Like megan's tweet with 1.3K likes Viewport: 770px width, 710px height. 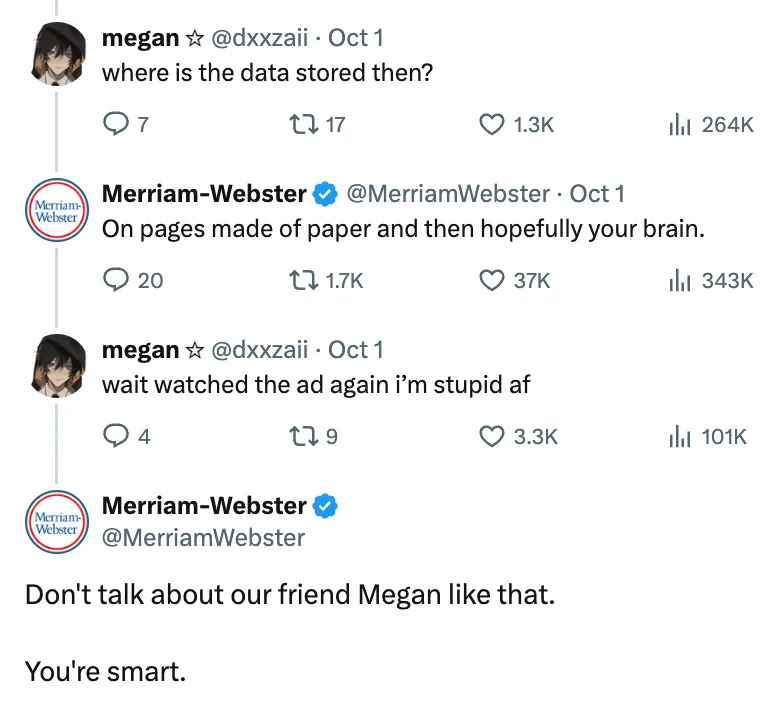491,124
